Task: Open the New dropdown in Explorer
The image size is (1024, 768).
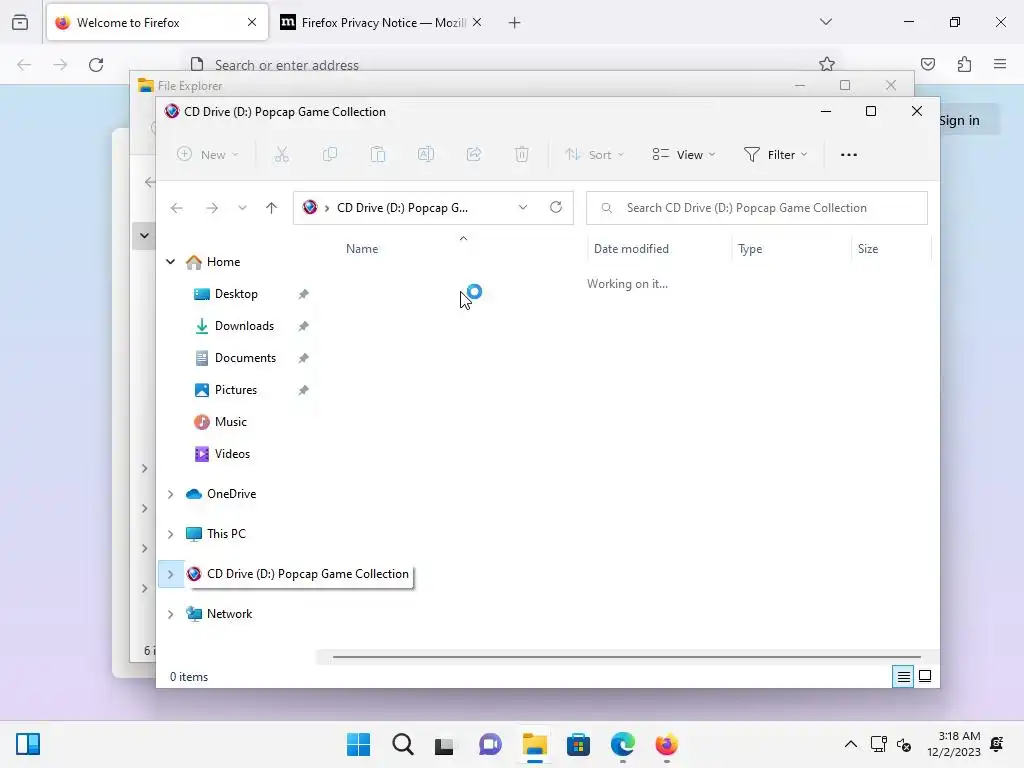Action: (x=208, y=155)
